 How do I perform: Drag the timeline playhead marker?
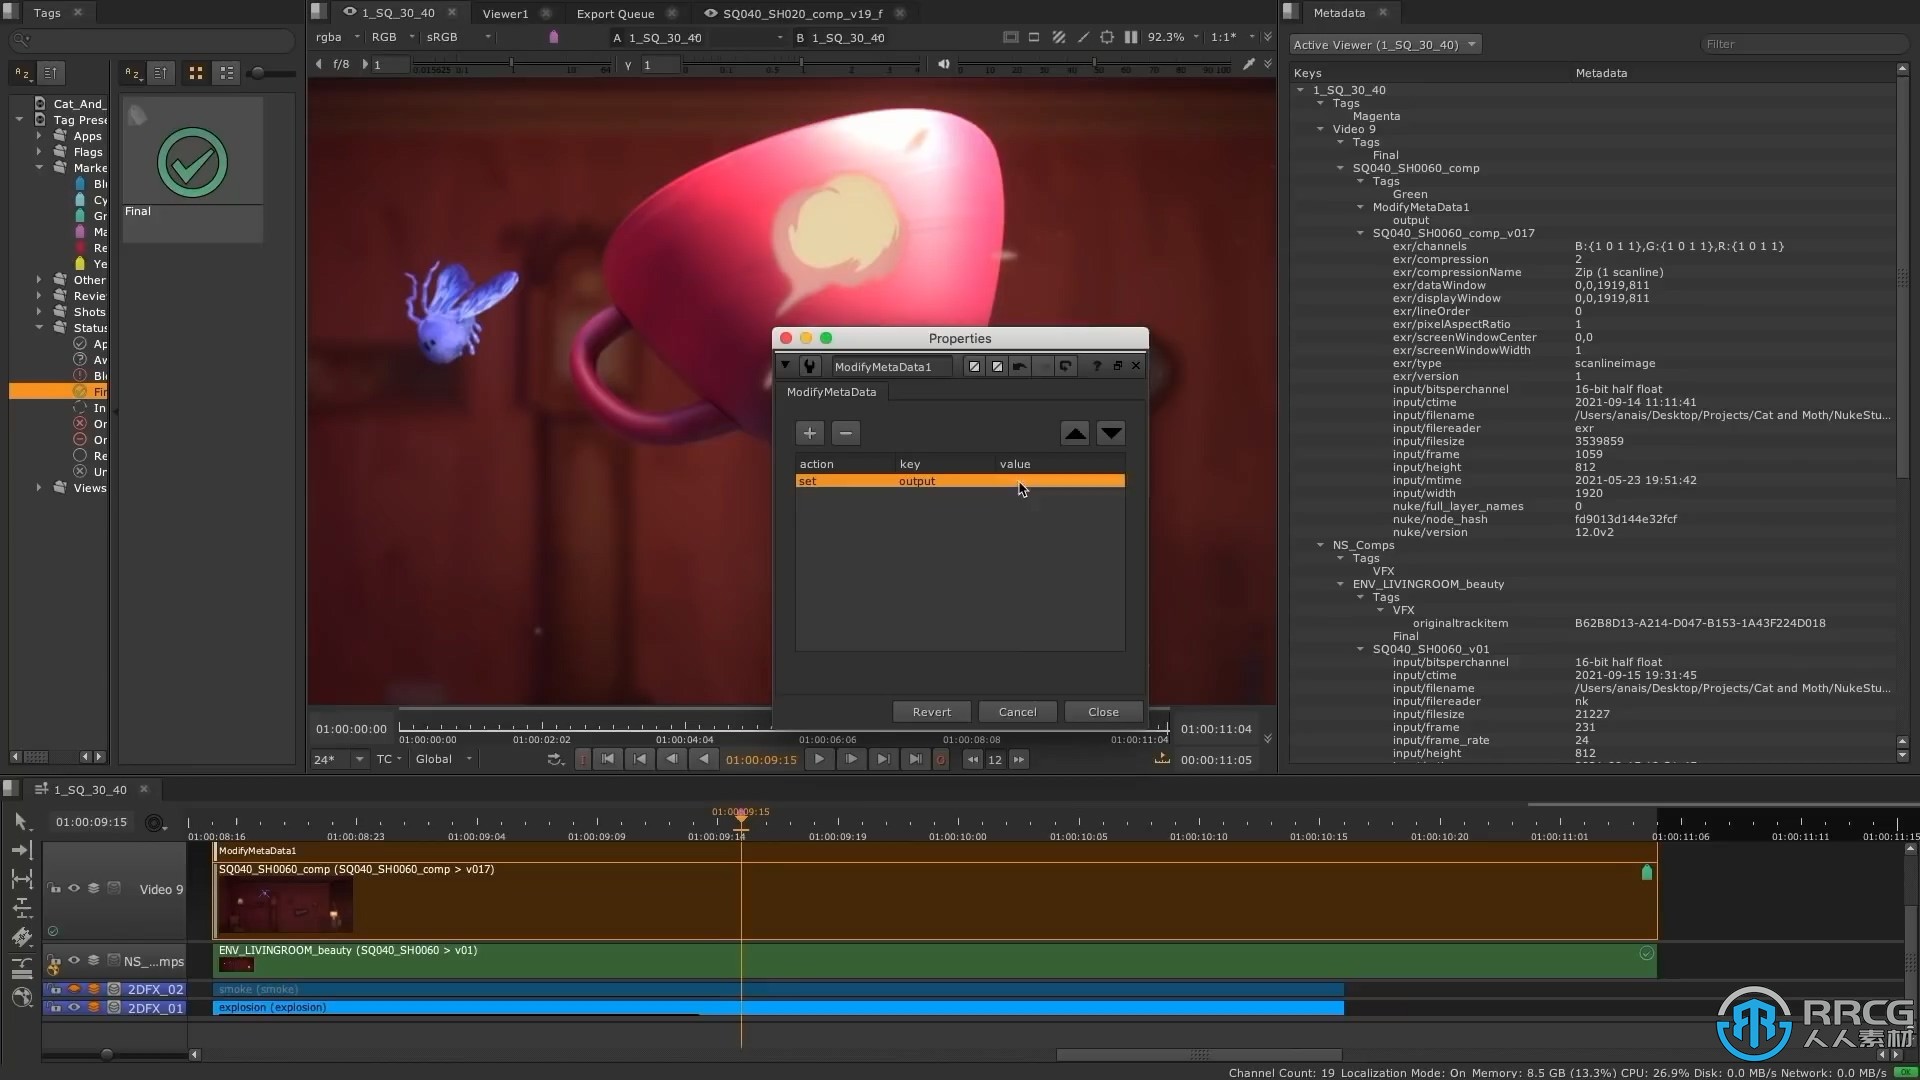click(740, 819)
